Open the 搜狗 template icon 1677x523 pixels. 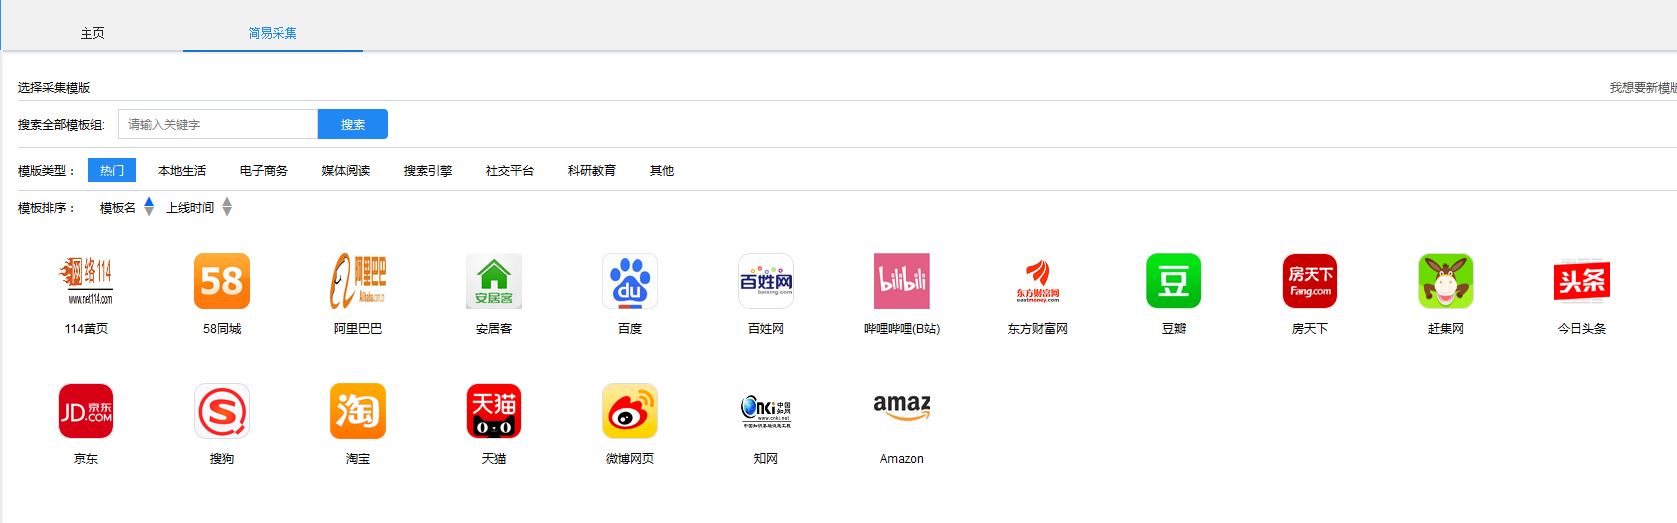pos(222,411)
